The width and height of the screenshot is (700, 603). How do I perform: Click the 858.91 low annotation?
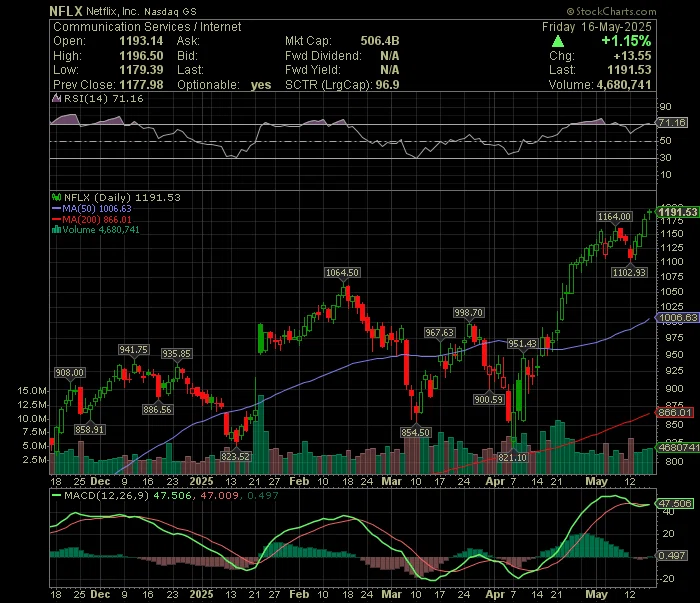(x=89, y=429)
